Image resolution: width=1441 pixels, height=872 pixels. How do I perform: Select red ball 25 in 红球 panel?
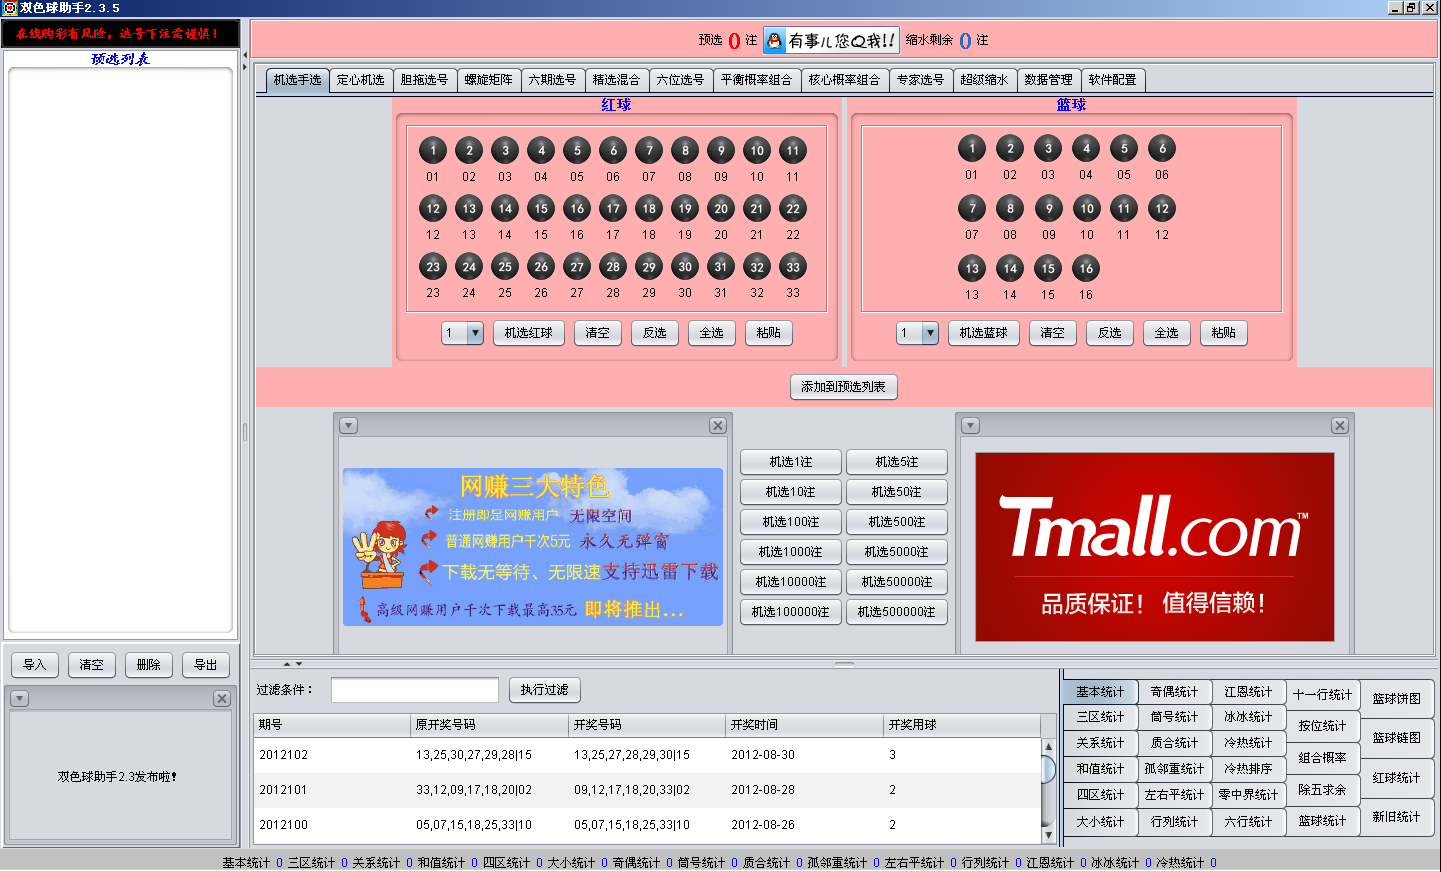click(505, 266)
